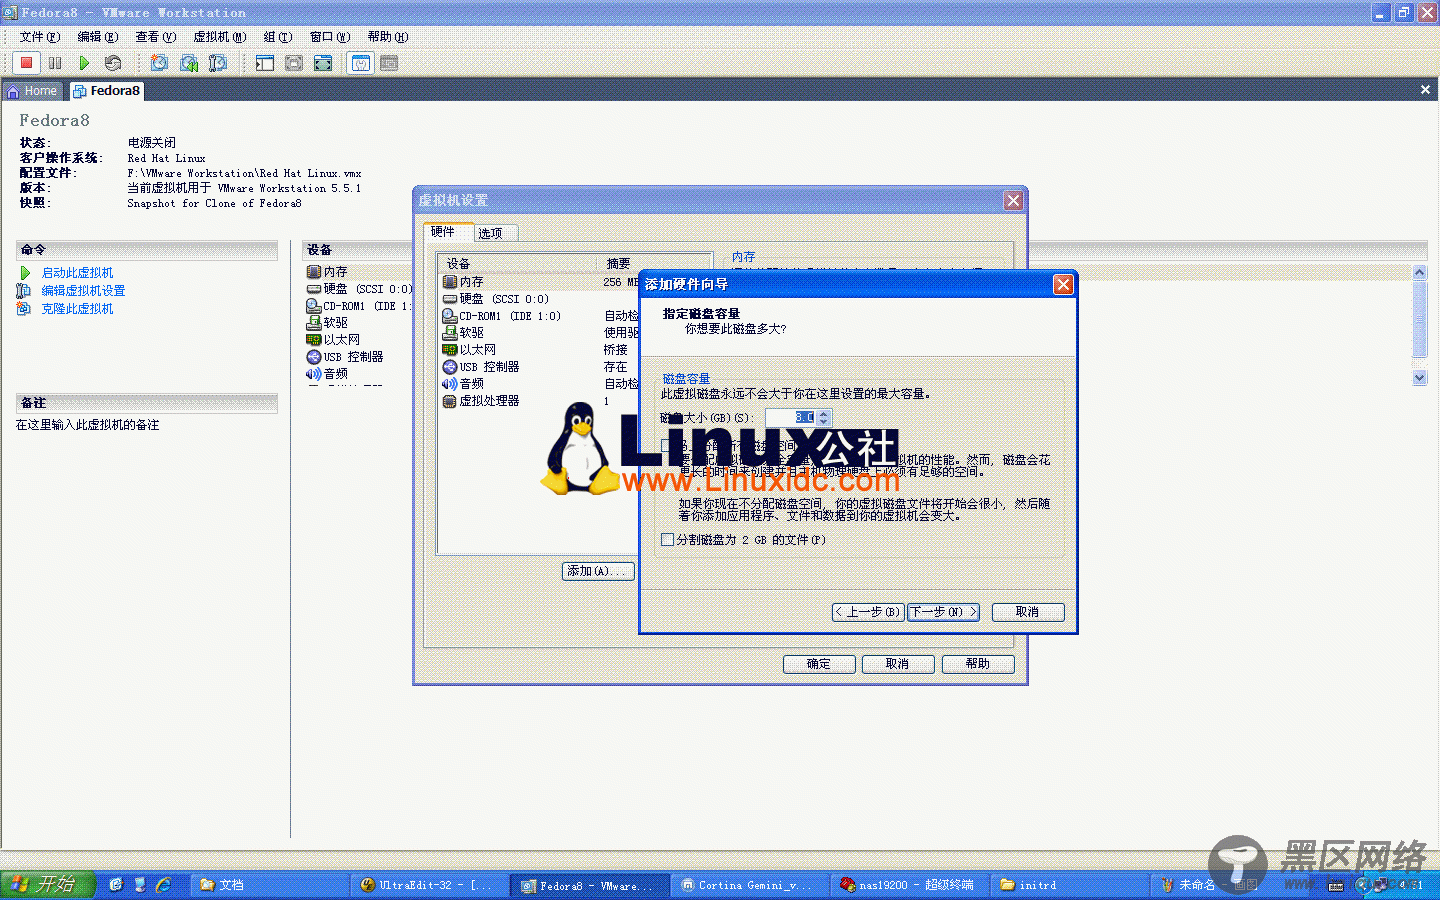Click the 启动此虚拟机 link

tap(77, 273)
